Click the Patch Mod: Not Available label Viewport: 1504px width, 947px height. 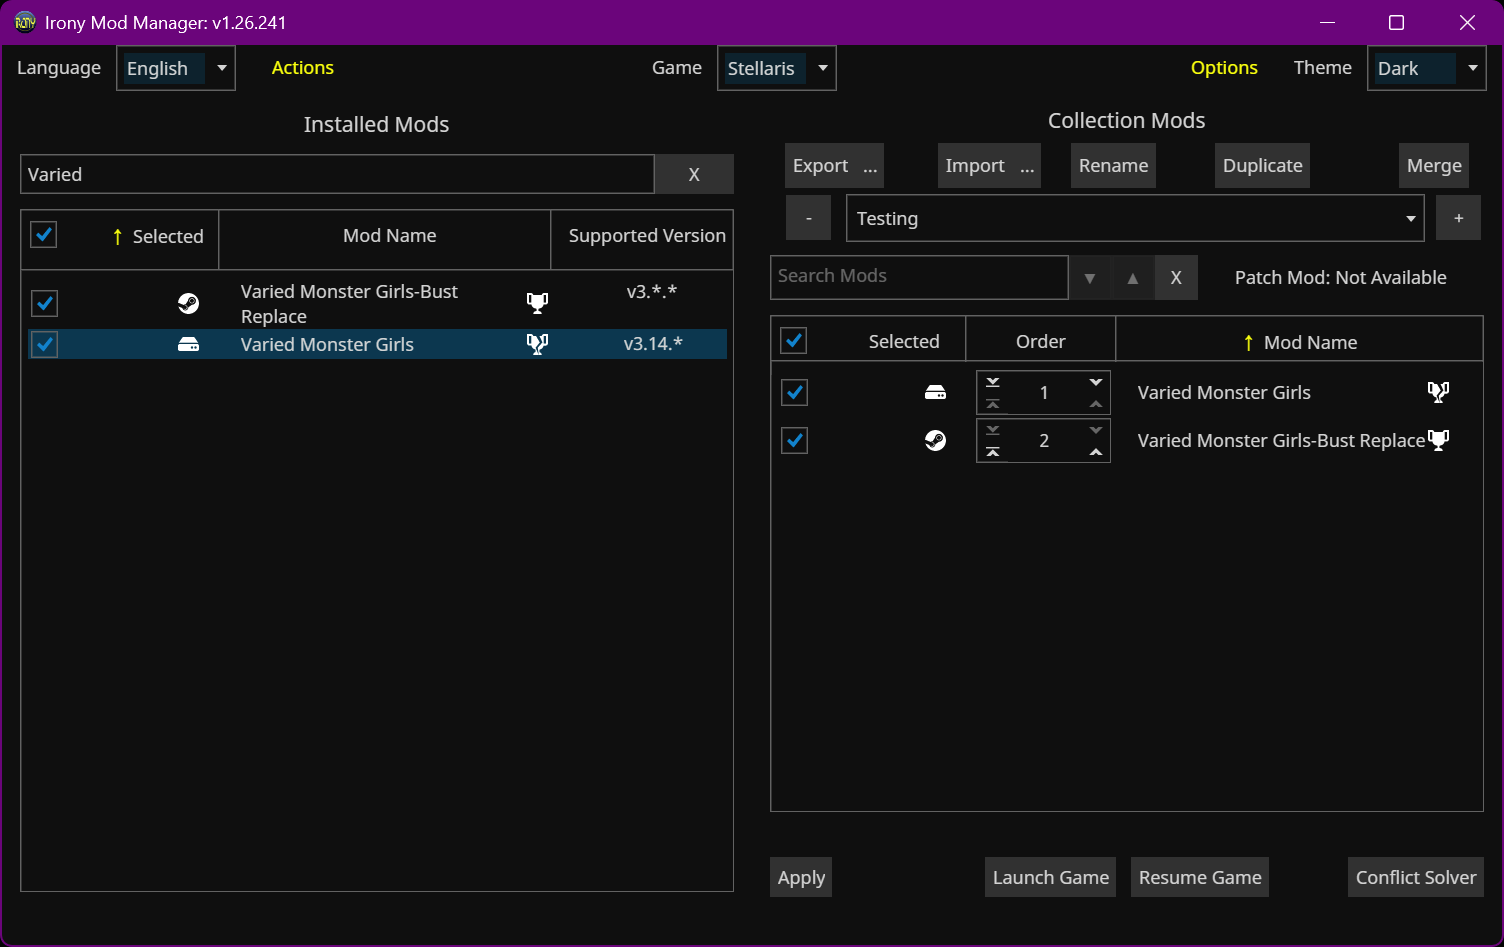(x=1340, y=278)
